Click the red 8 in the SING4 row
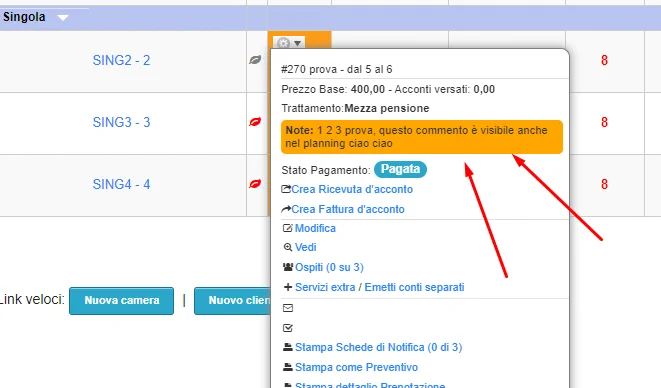Image resolution: width=661 pixels, height=388 pixels. pyautogui.click(x=605, y=184)
